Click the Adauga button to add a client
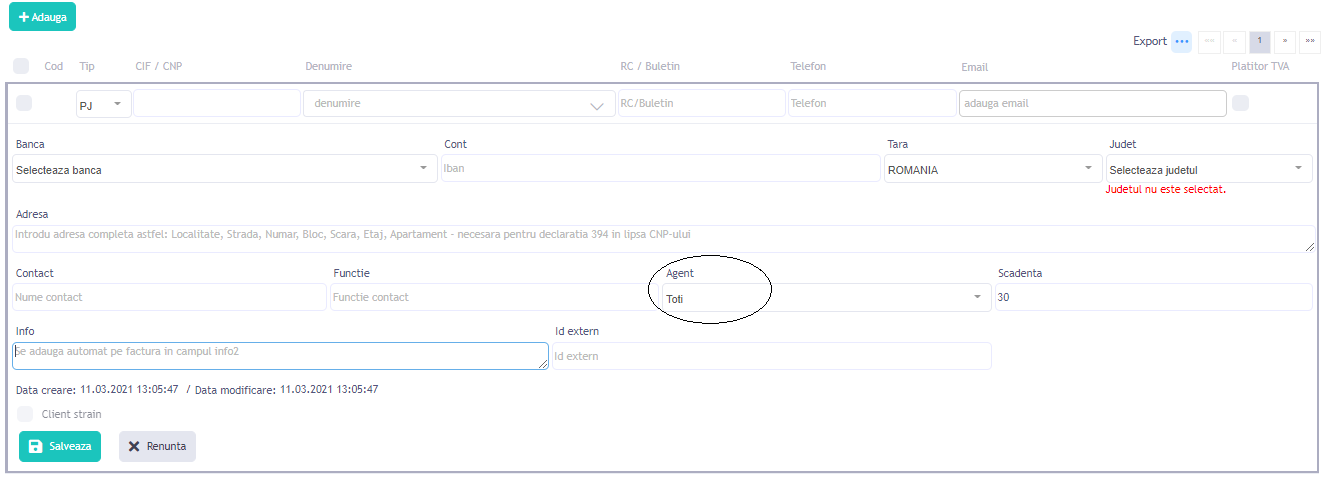Viewport: 1329px width, 479px height. tap(42, 17)
